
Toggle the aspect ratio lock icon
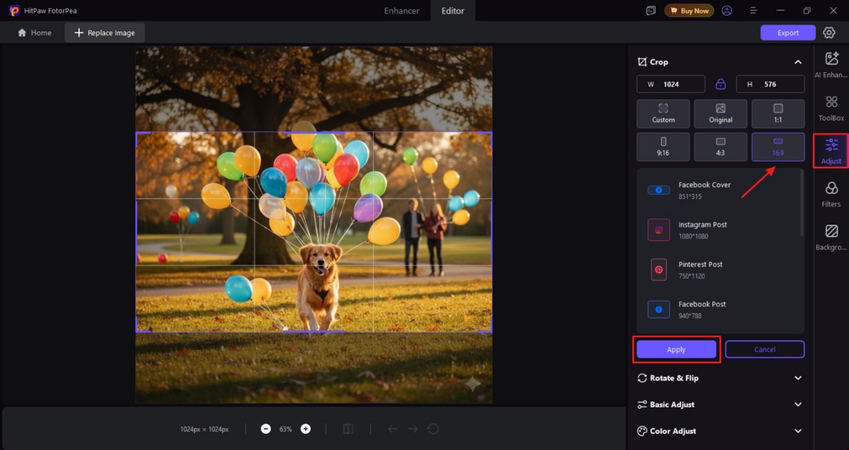(x=720, y=85)
